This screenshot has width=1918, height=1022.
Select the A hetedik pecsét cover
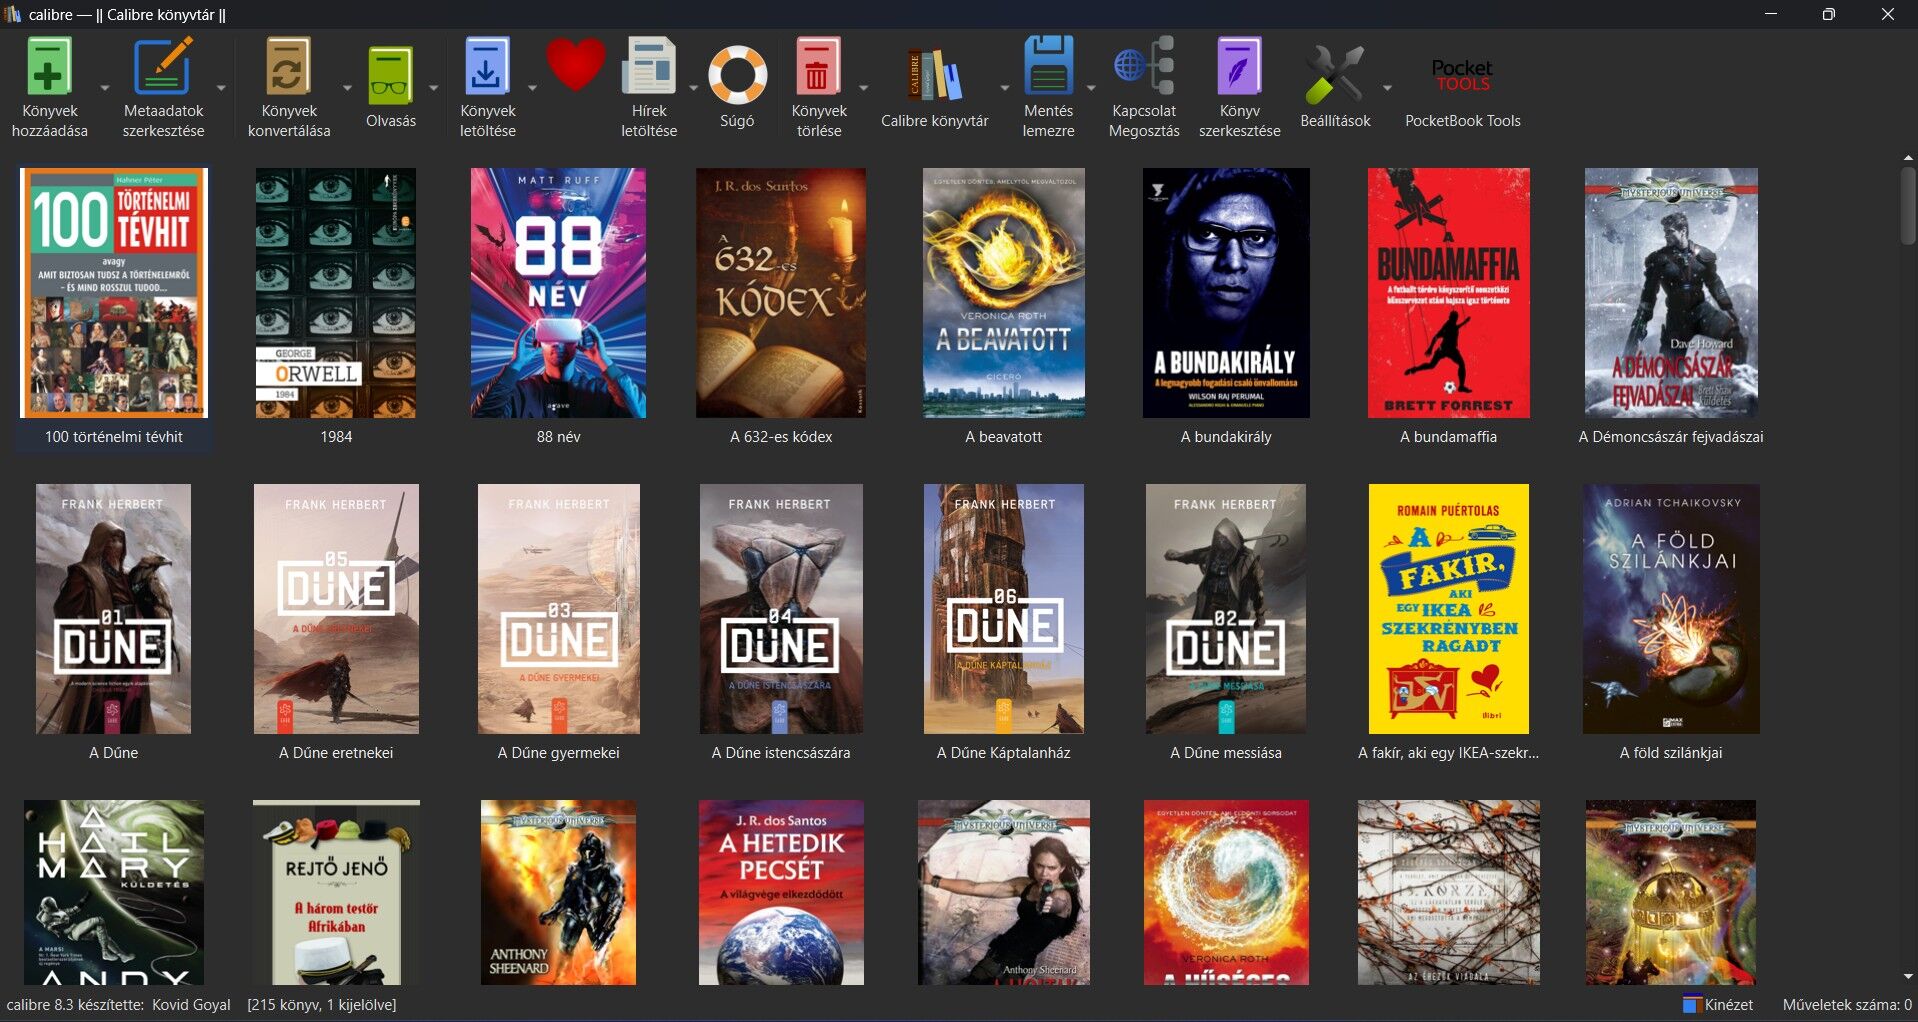click(x=781, y=892)
